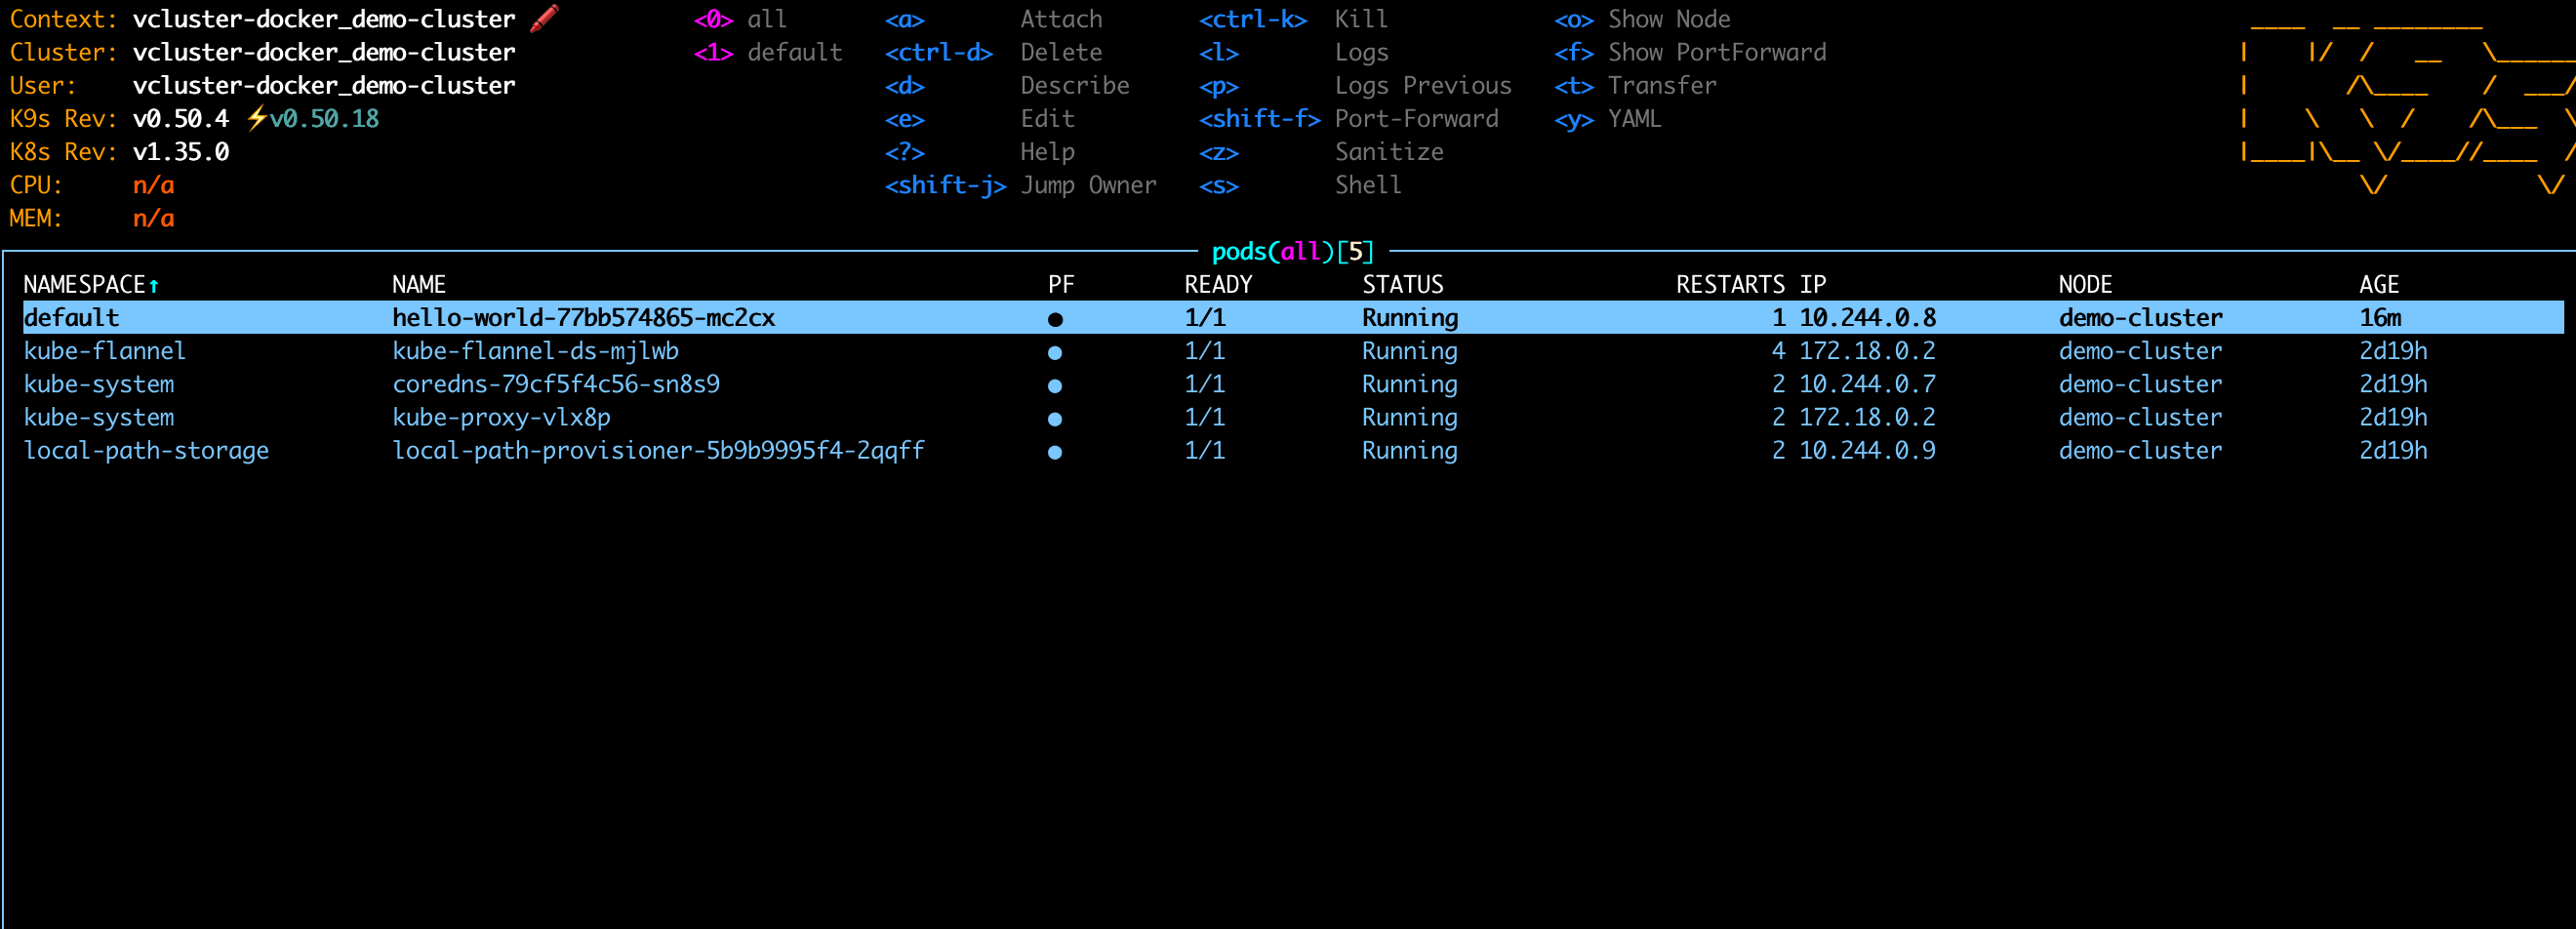Click the Show Node command hint
The image size is (2576, 929).
1669,19
